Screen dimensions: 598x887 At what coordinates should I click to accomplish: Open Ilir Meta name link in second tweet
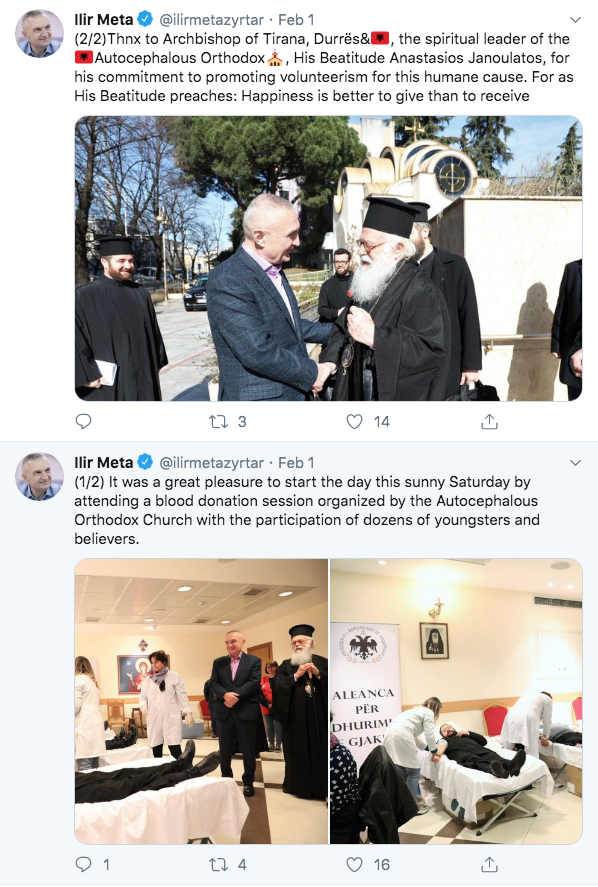click(x=104, y=463)
